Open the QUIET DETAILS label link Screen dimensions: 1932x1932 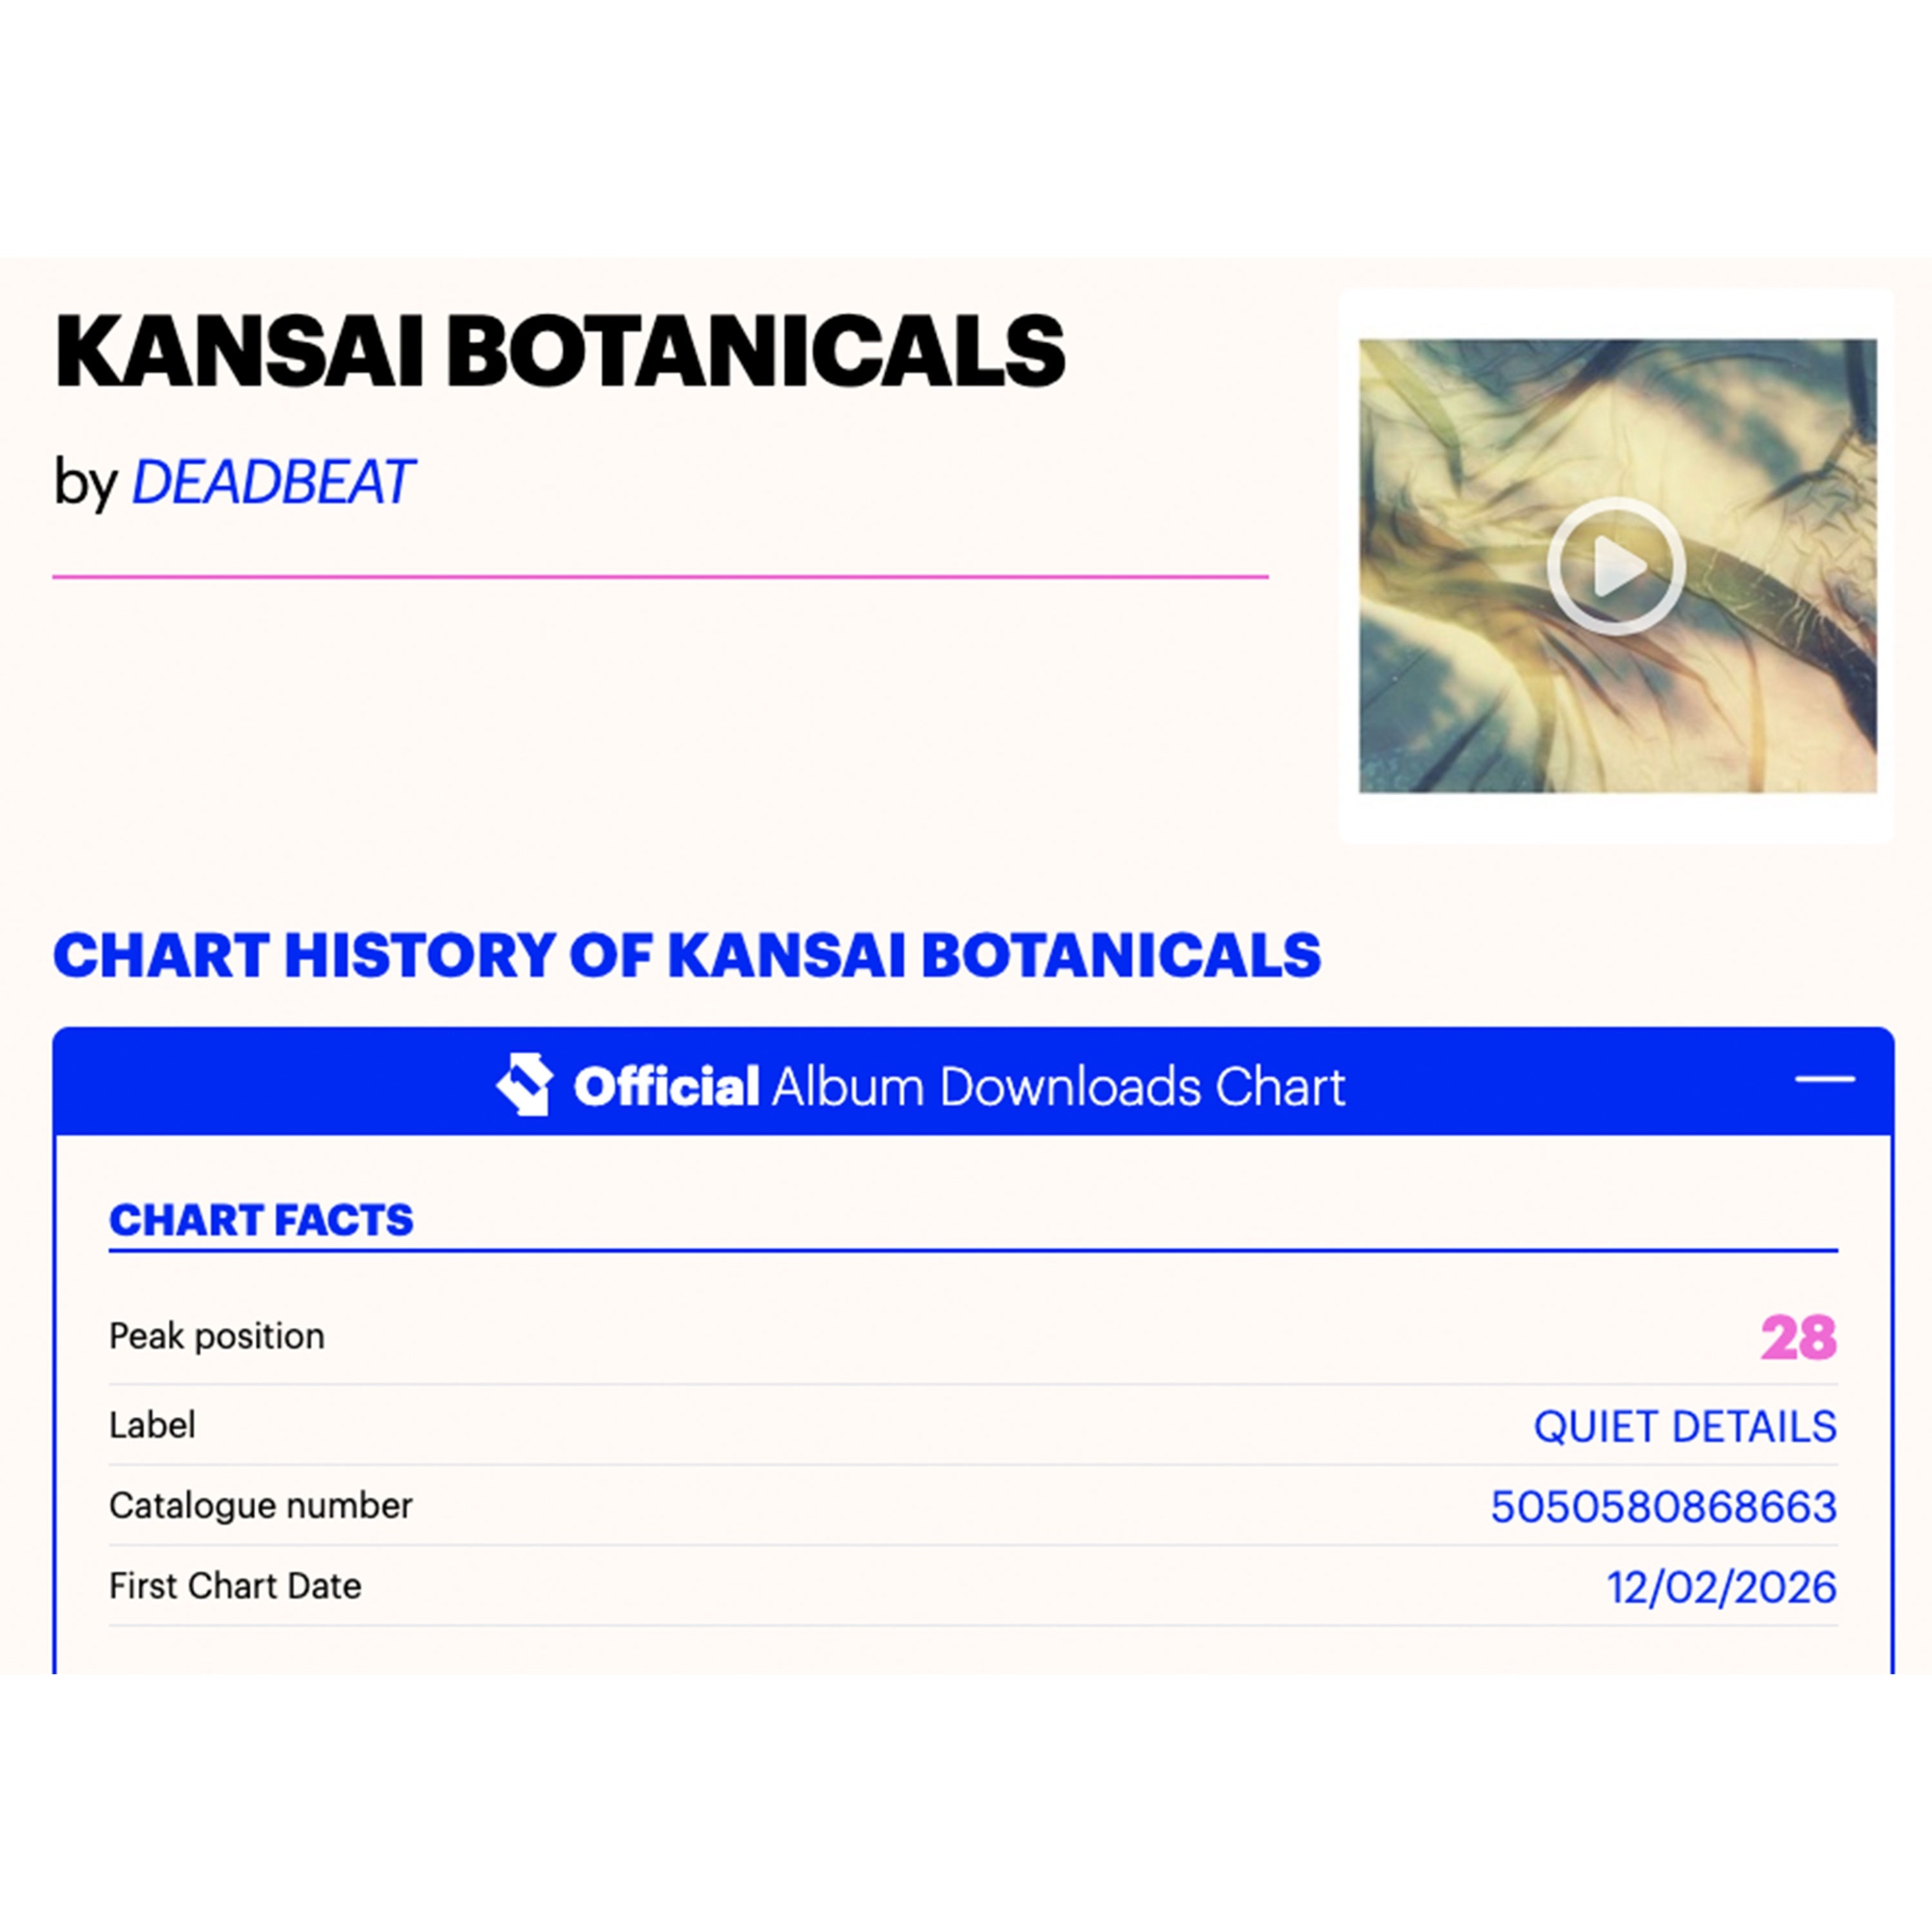[1685, 1426]
